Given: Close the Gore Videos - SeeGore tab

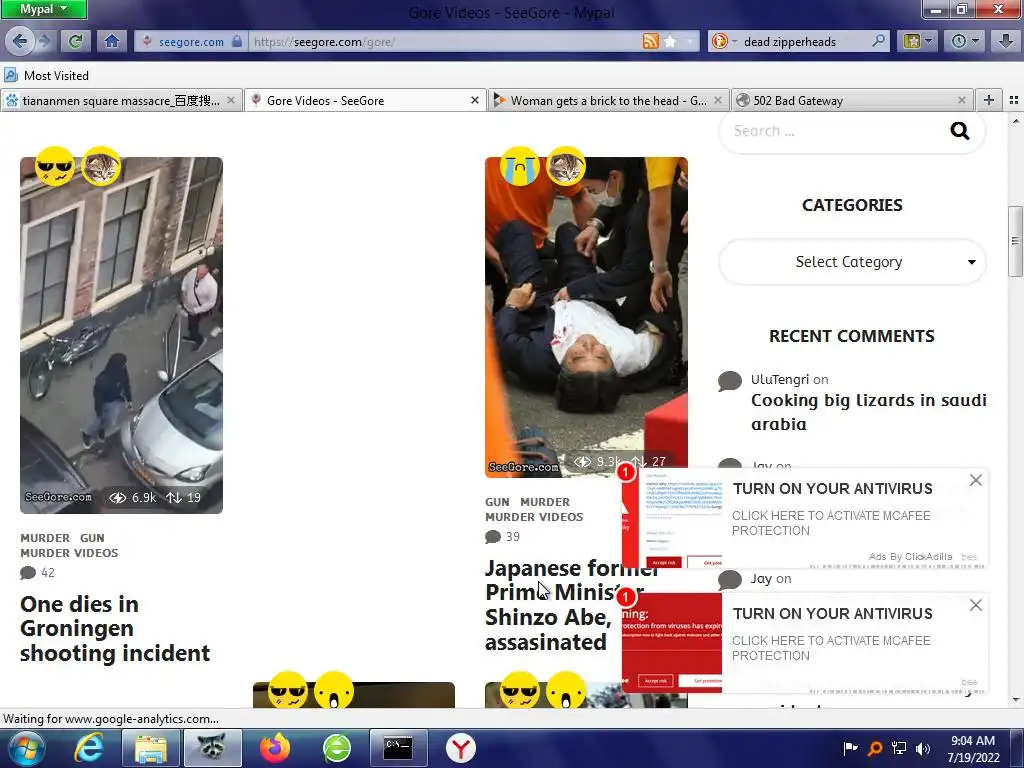Looking at the screenshot, I should pos(475,101).
